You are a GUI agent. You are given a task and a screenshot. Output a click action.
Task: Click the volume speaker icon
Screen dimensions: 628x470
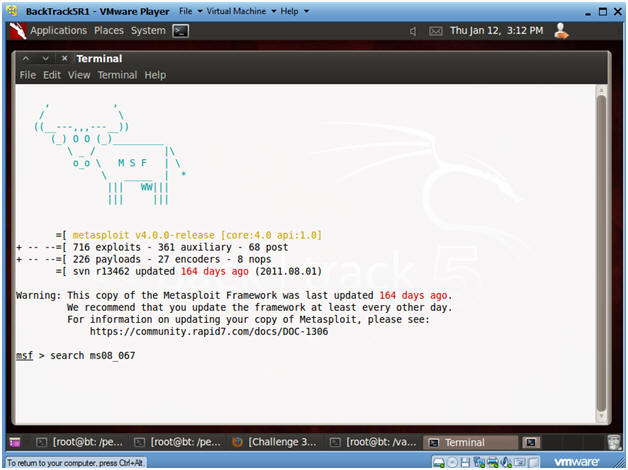click(413, 31)
